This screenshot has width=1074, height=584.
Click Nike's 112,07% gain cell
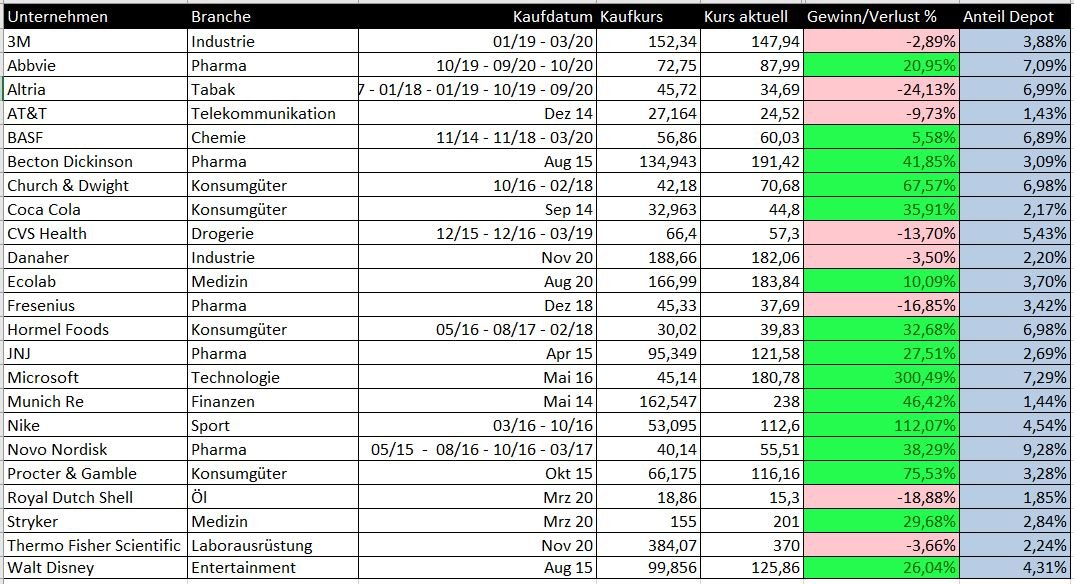pos(880,426)
